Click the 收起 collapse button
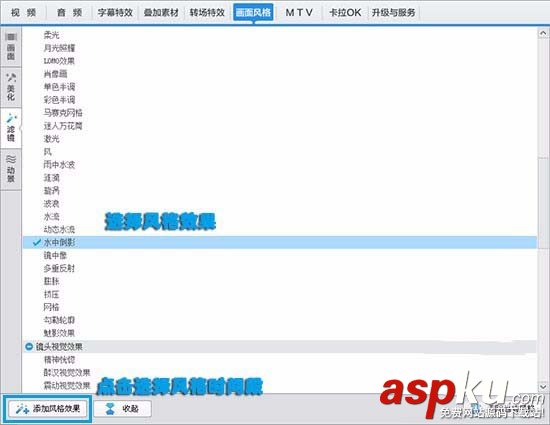 coord(122,409)
